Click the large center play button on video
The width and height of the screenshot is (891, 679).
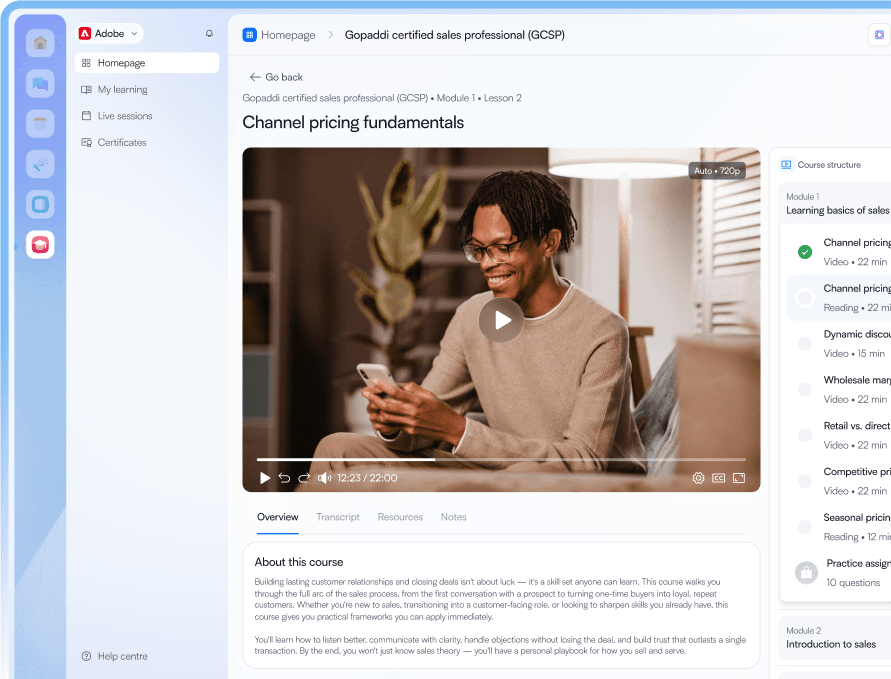[501, 320]
